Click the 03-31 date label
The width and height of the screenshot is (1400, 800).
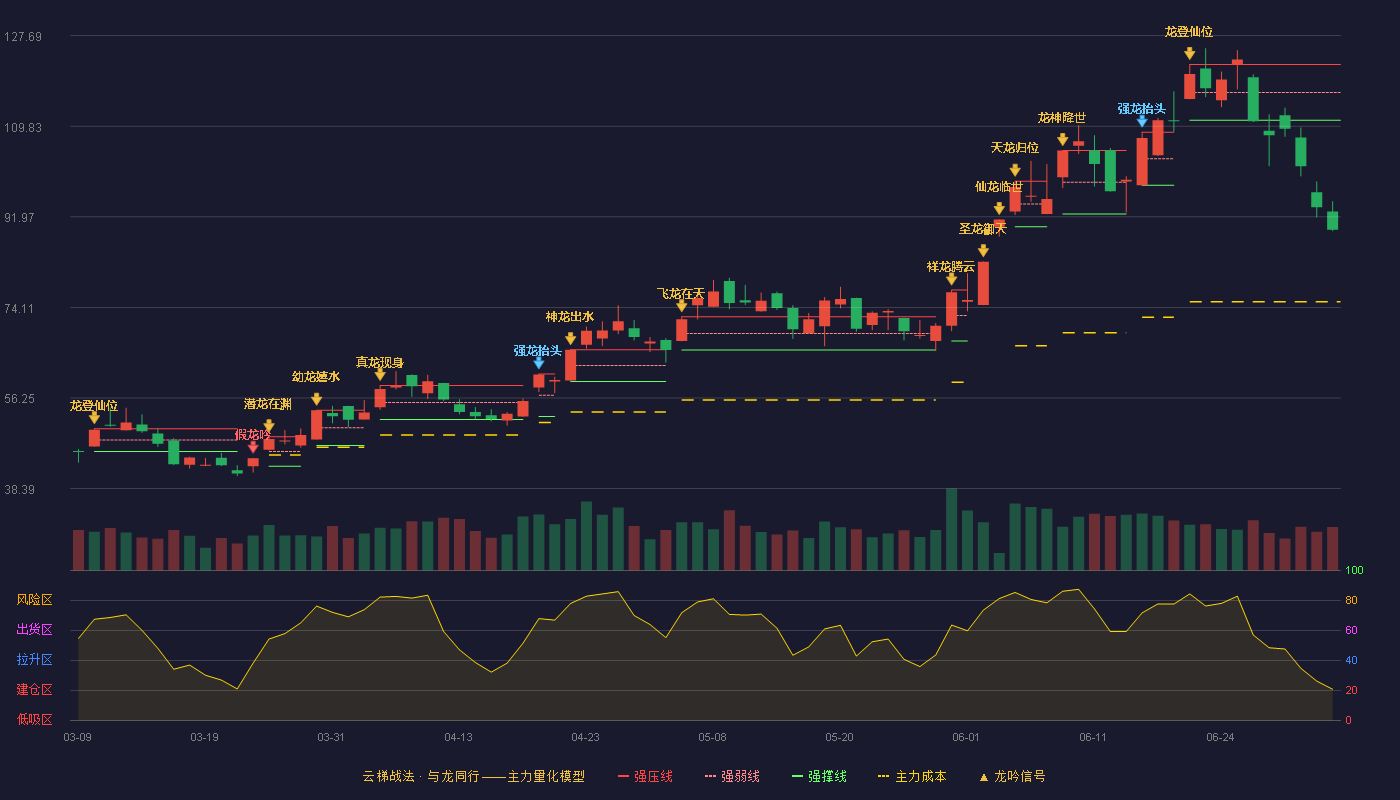point(331,737)
